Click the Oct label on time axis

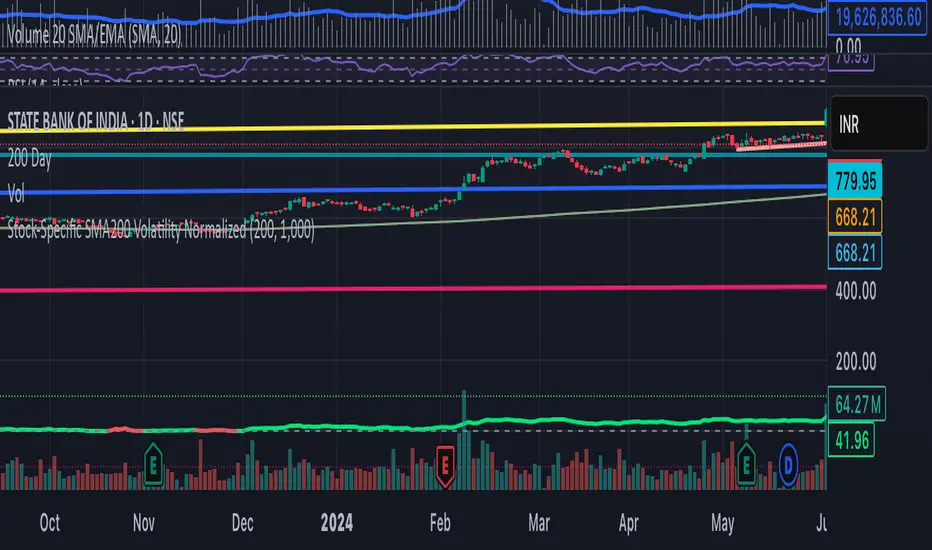49,523
